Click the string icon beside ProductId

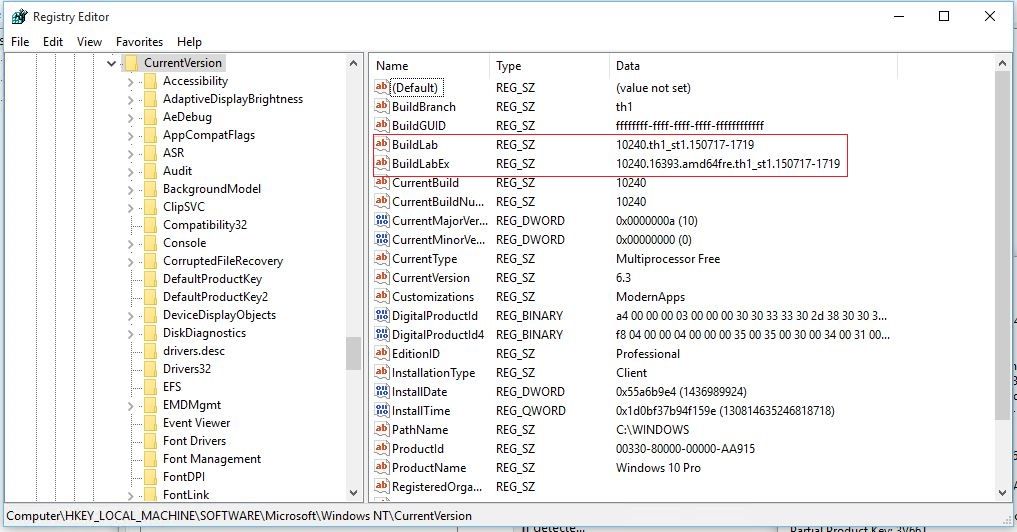[382, 448]
